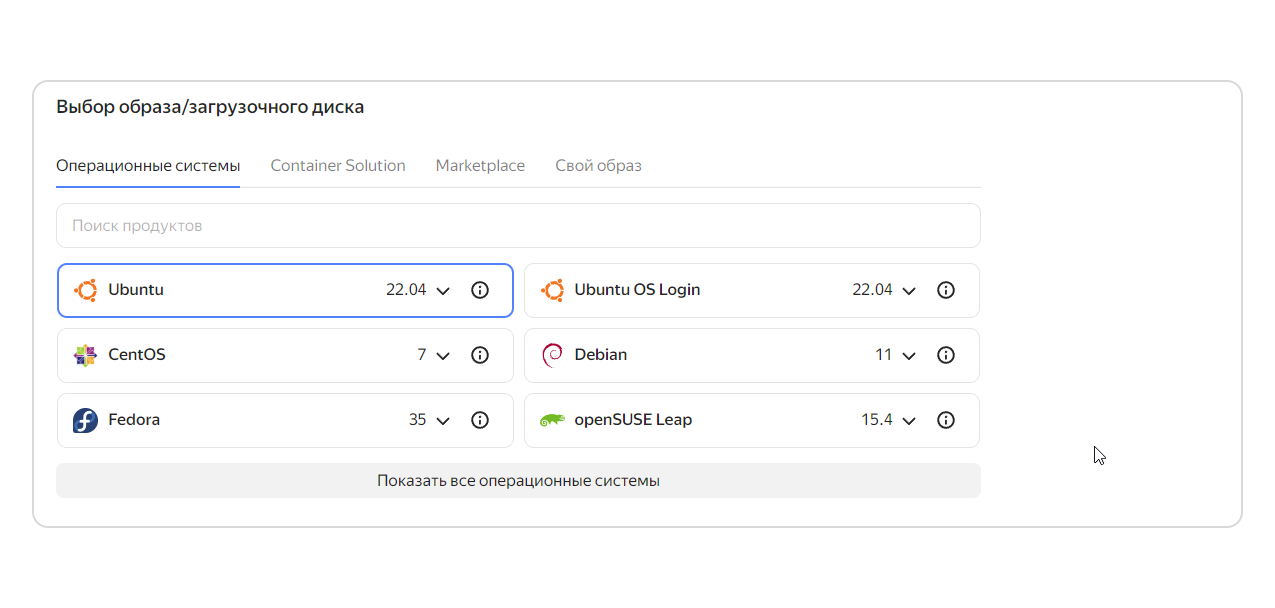This screenshot has height=608, width=1275.
Task: Switch to the Marketplace tab
Action: [x=480, y=166]
